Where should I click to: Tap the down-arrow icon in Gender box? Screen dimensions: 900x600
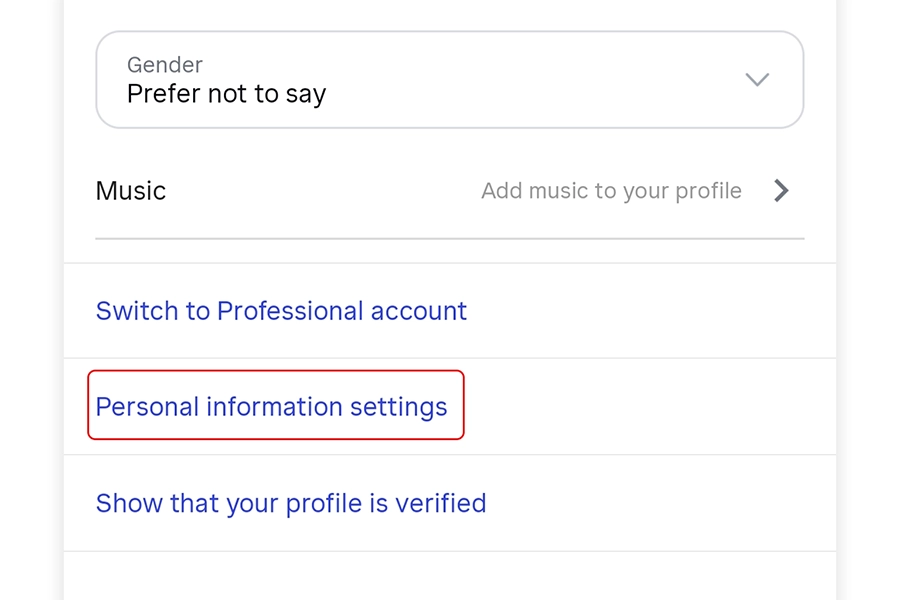click(x=757, y=80)
